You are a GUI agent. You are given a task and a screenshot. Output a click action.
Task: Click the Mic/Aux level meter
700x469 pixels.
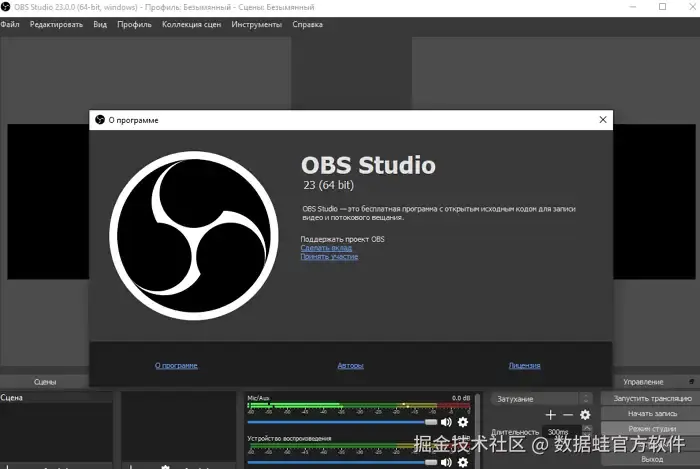click(x=359, y=405)
